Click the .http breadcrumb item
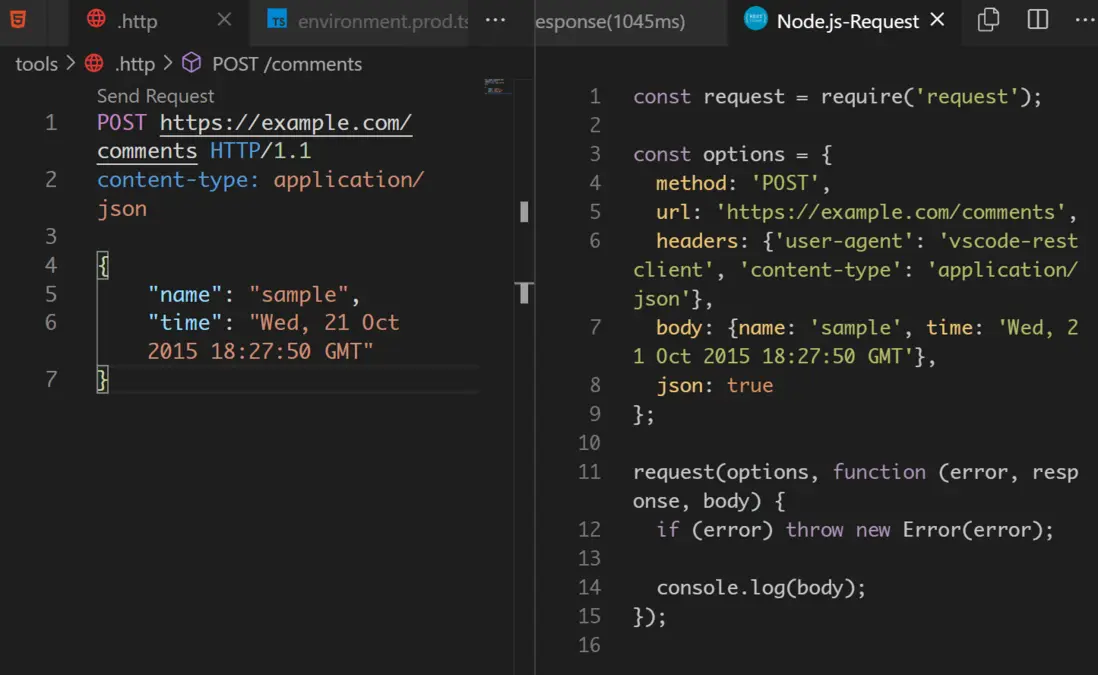 pyautogui.click(x=135, y=64)
